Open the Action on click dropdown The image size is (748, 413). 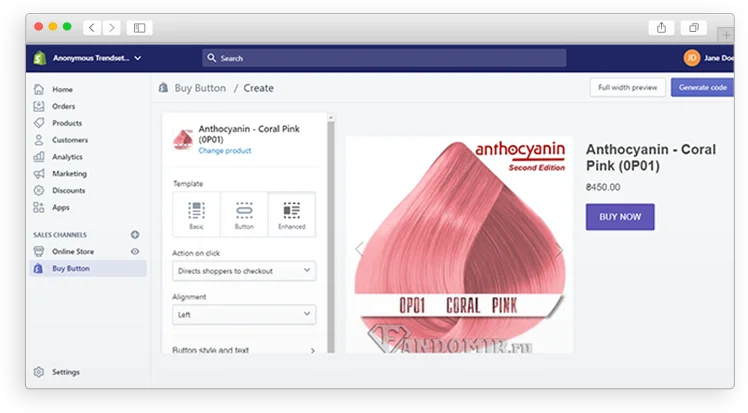tap(244, 271)
